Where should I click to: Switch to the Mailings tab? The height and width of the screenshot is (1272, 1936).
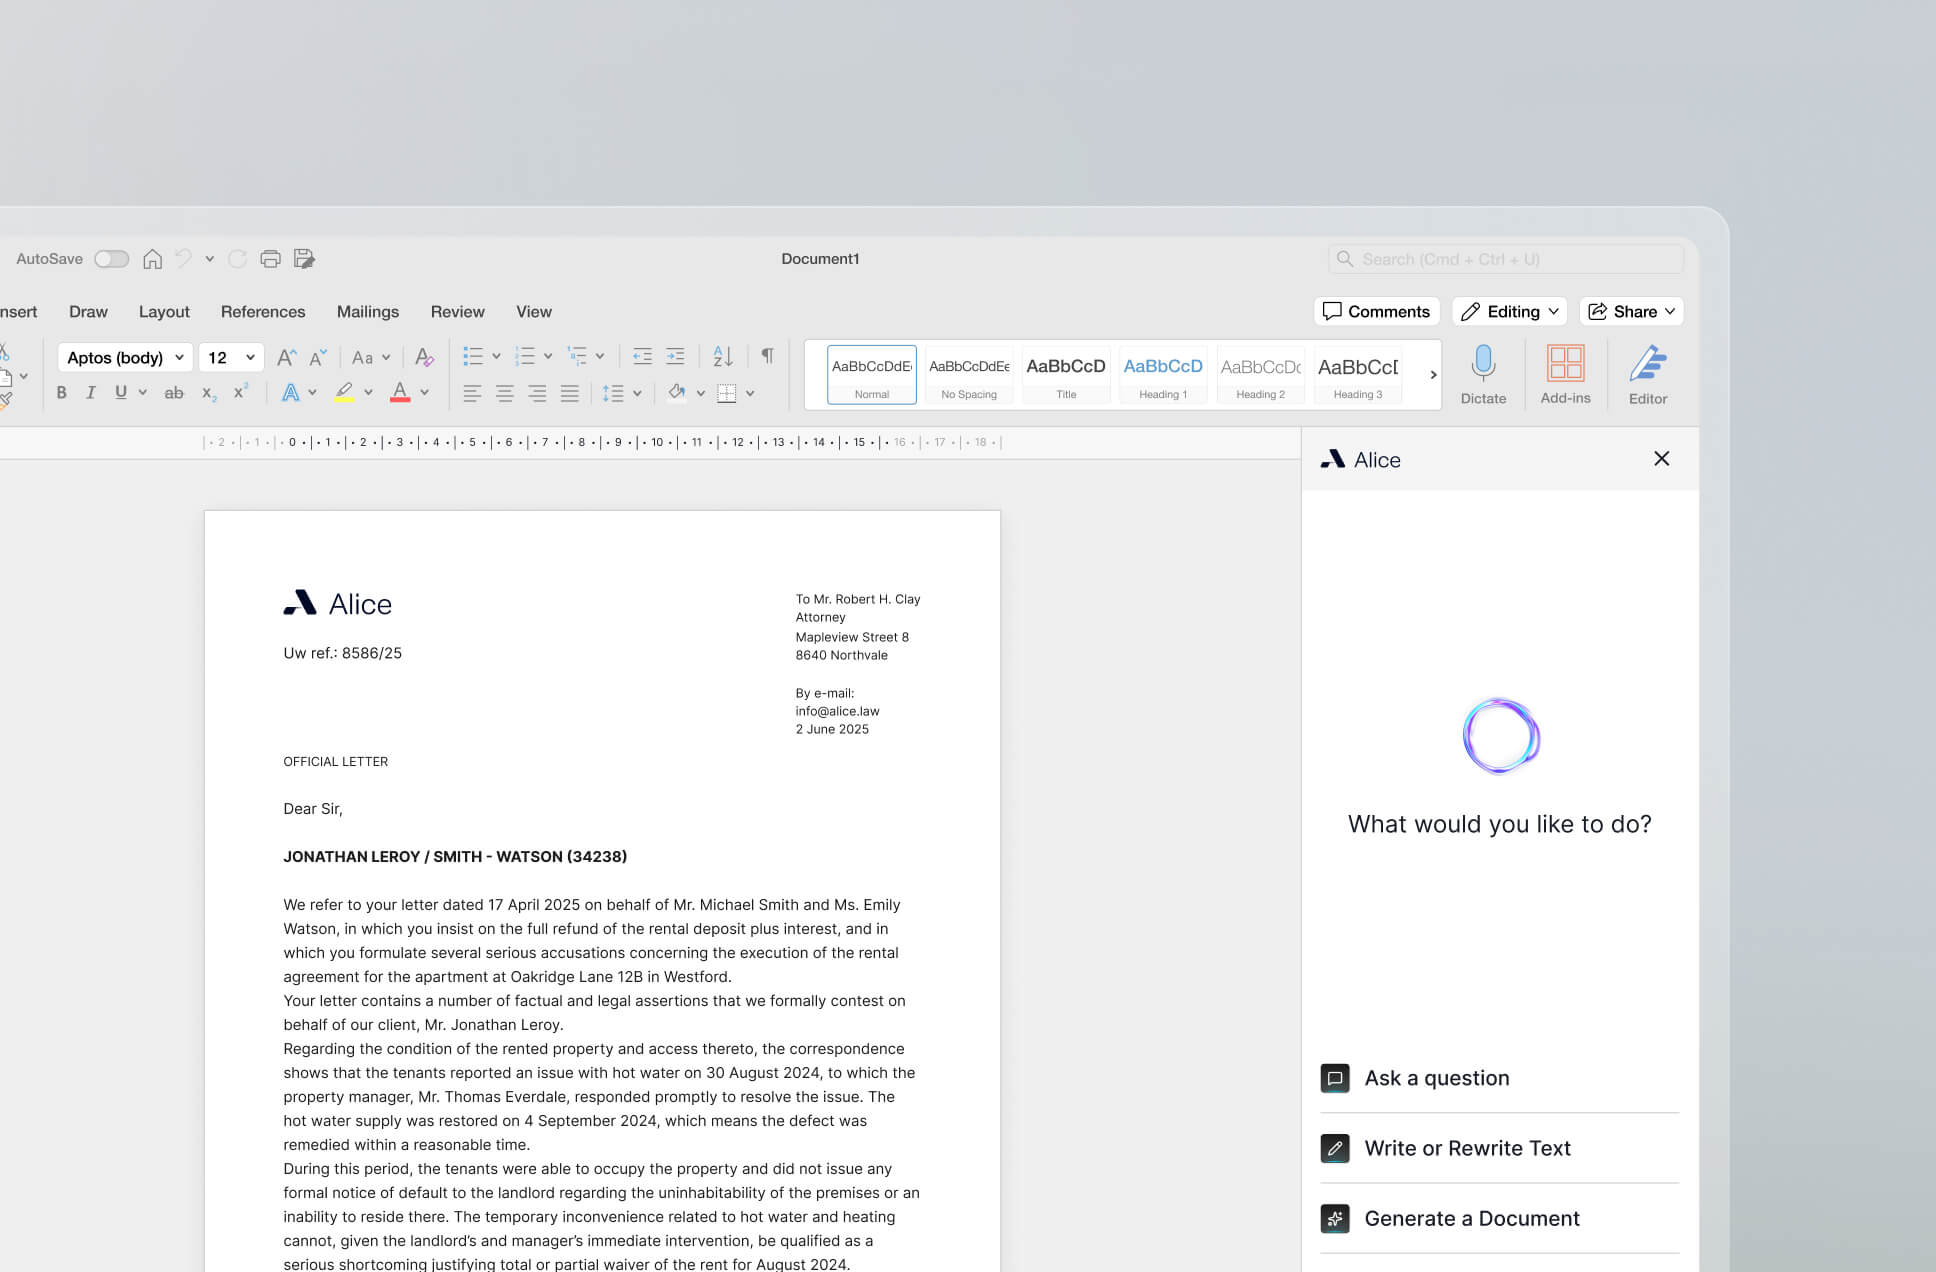[367, 312]
